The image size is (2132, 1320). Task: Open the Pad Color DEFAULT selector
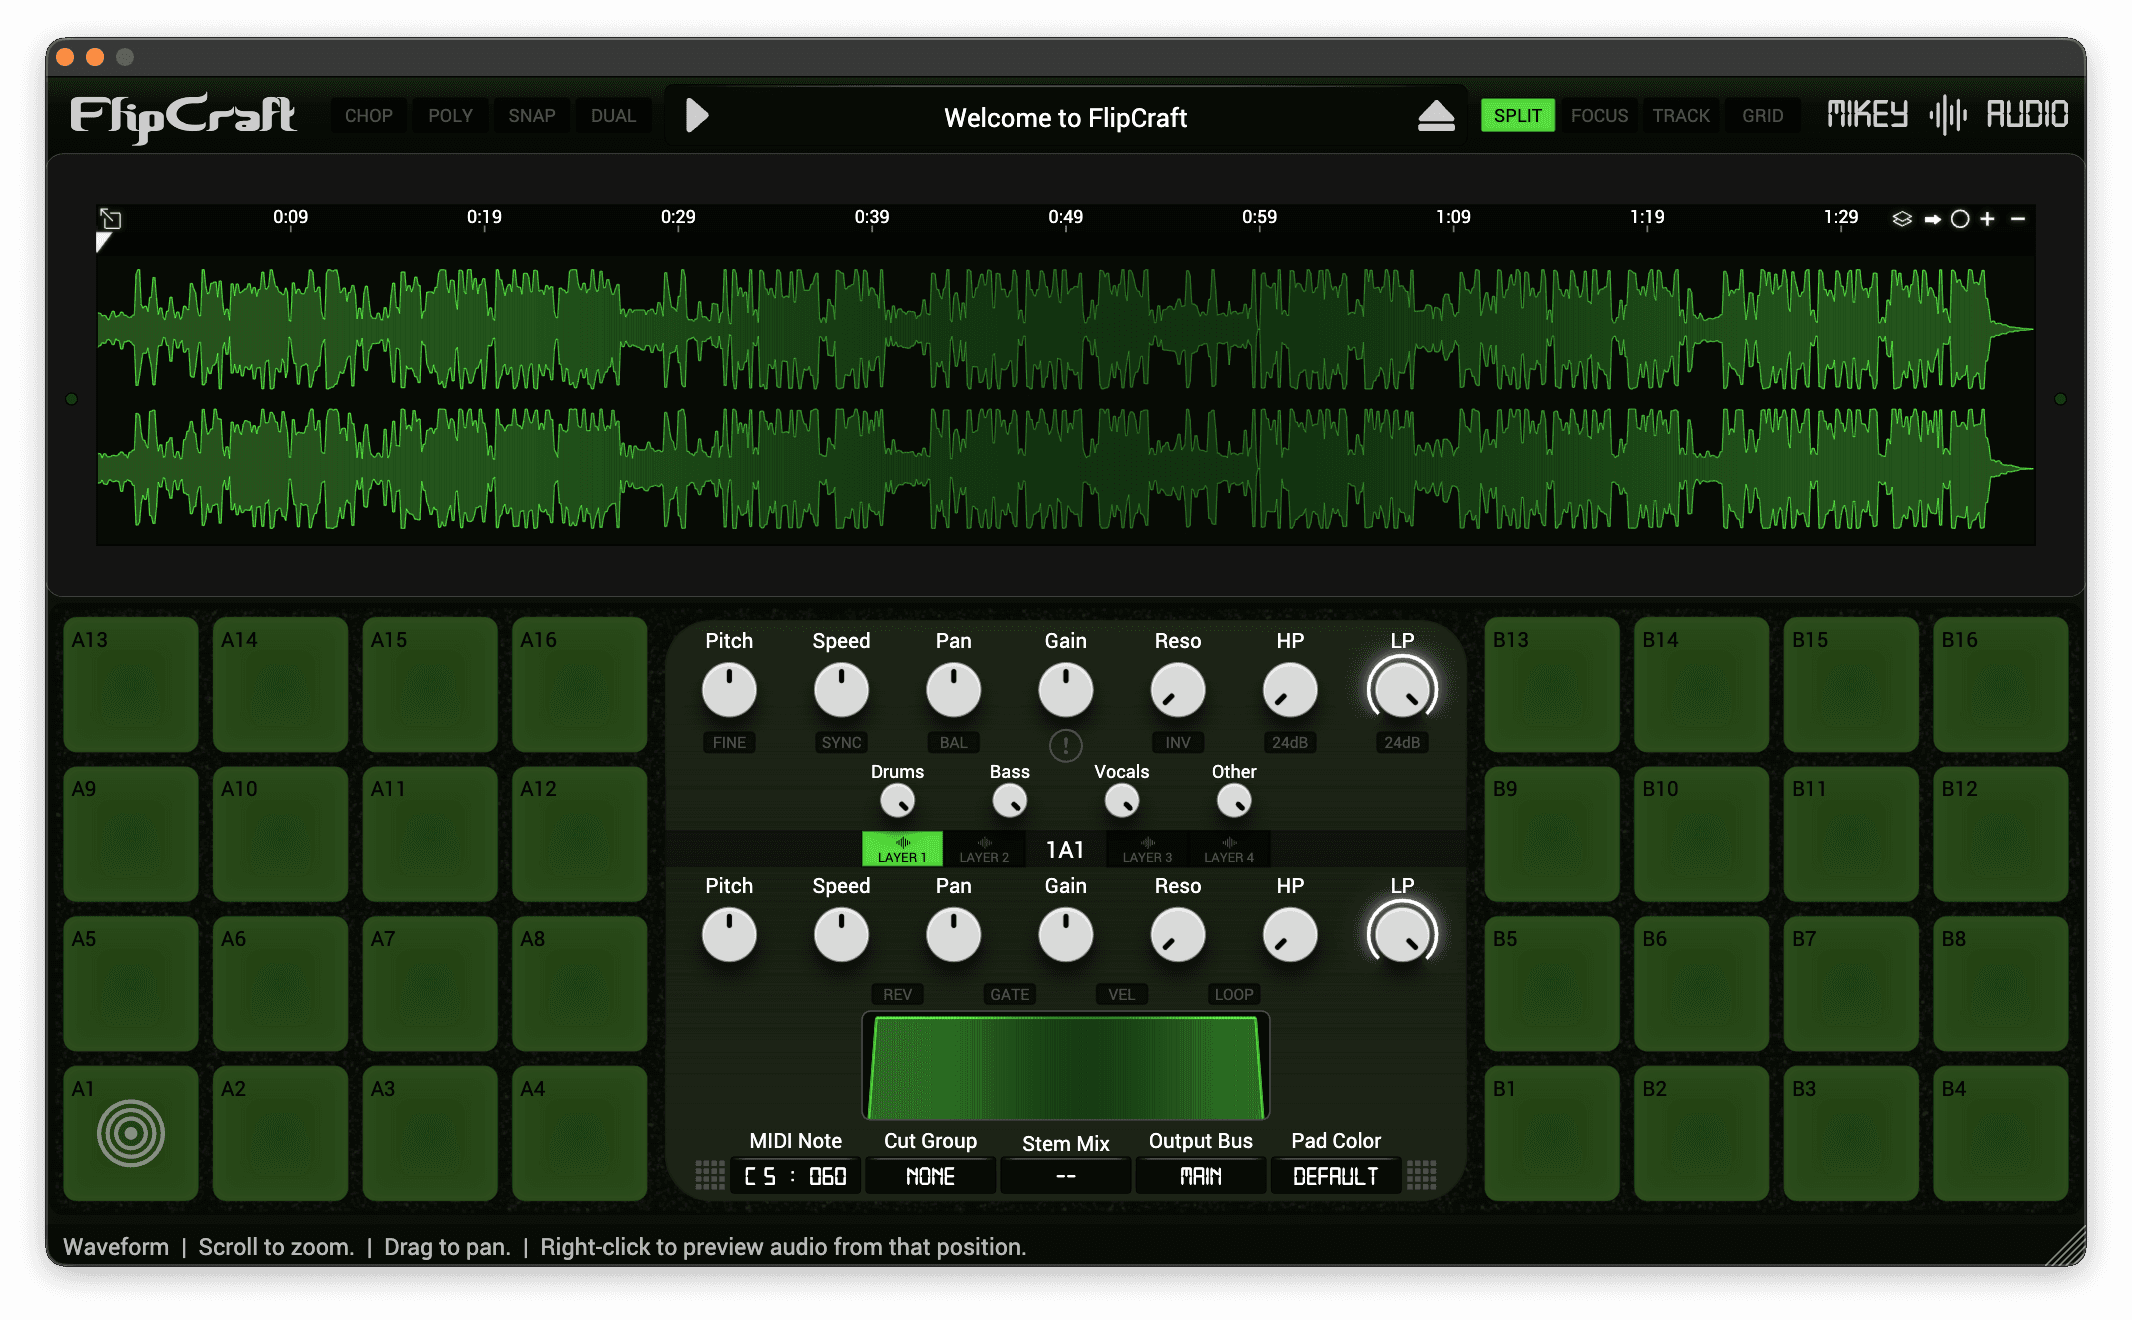coord(1335,1176)
